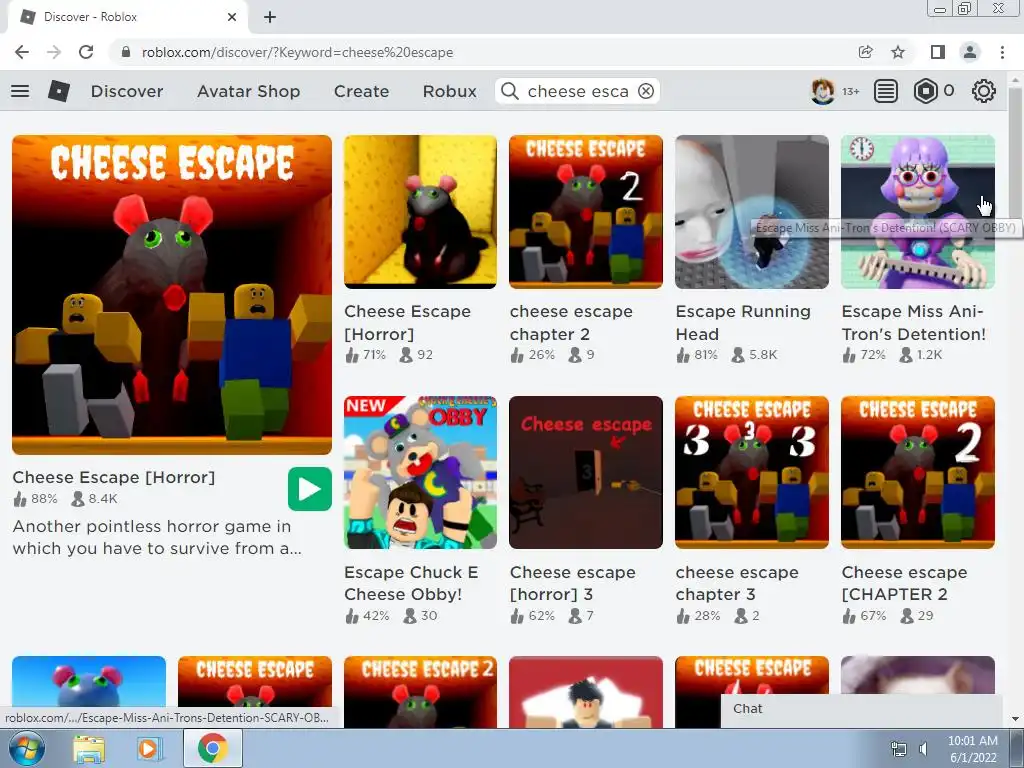Open the Chrome profile avatar icon

pyautogui.click(x=970, y=52)
